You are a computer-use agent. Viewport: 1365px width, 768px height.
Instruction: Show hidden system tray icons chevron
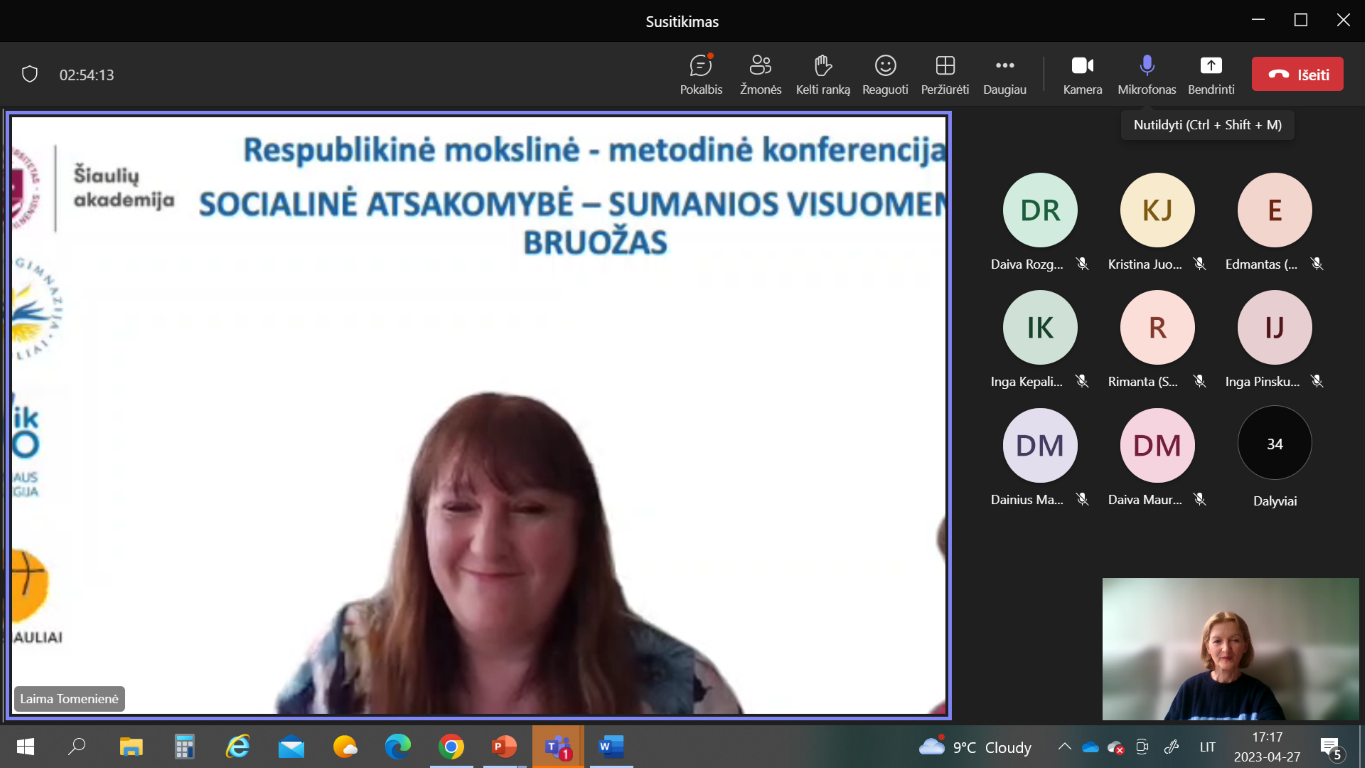(1064, 747)
